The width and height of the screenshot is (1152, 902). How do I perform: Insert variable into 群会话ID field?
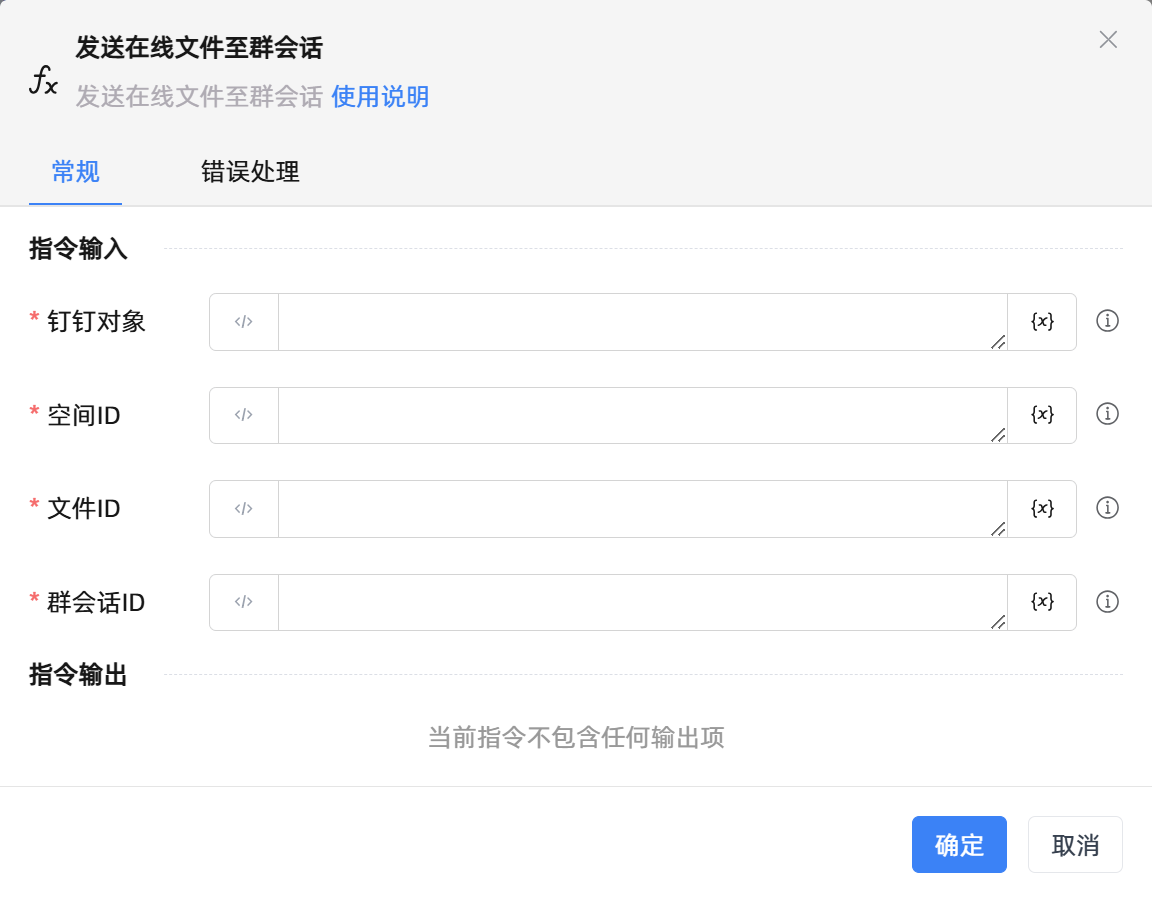[1042, 602]
